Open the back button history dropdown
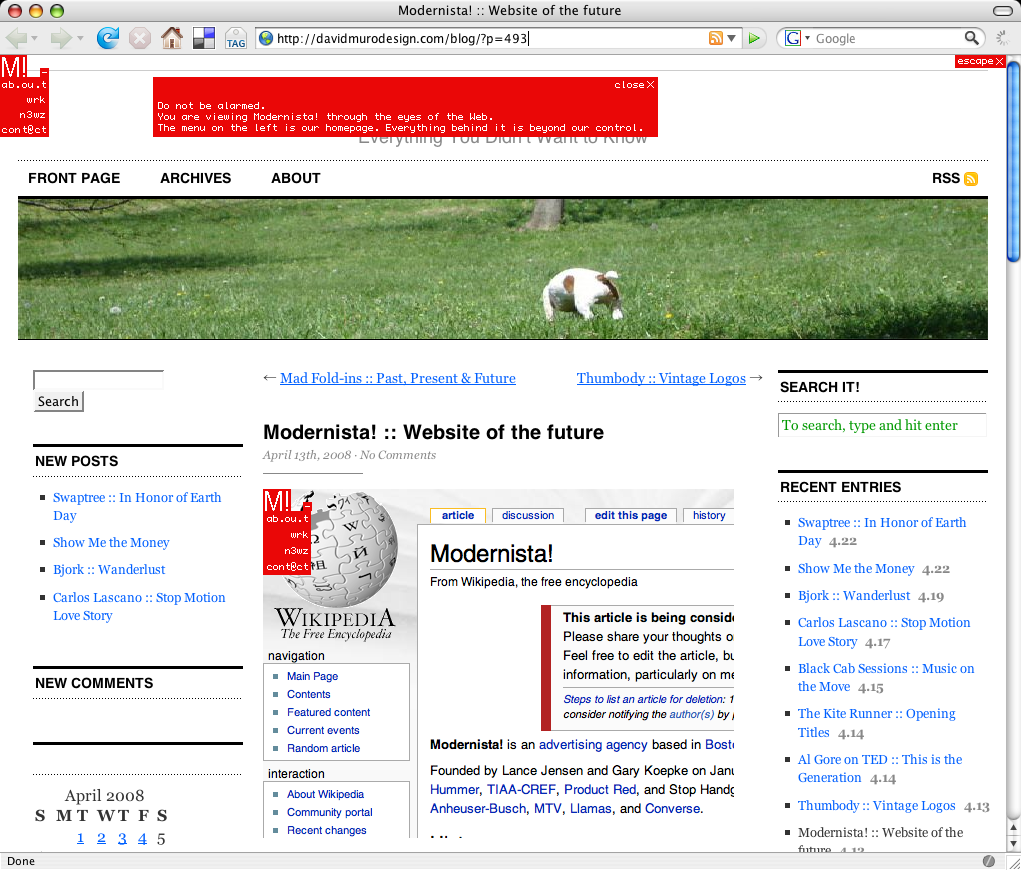1021x870 pixels. [x=35, y=38]
